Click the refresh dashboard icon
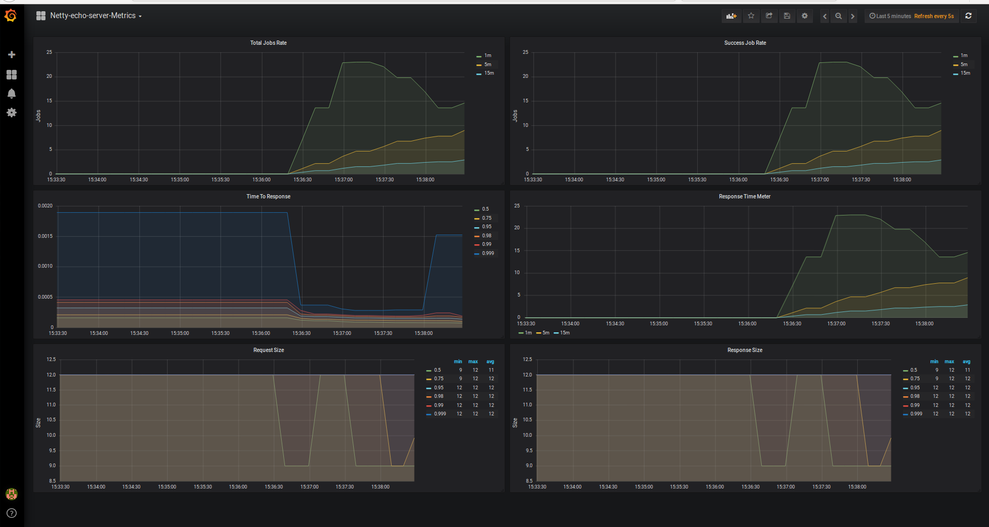 pos(969,16)
